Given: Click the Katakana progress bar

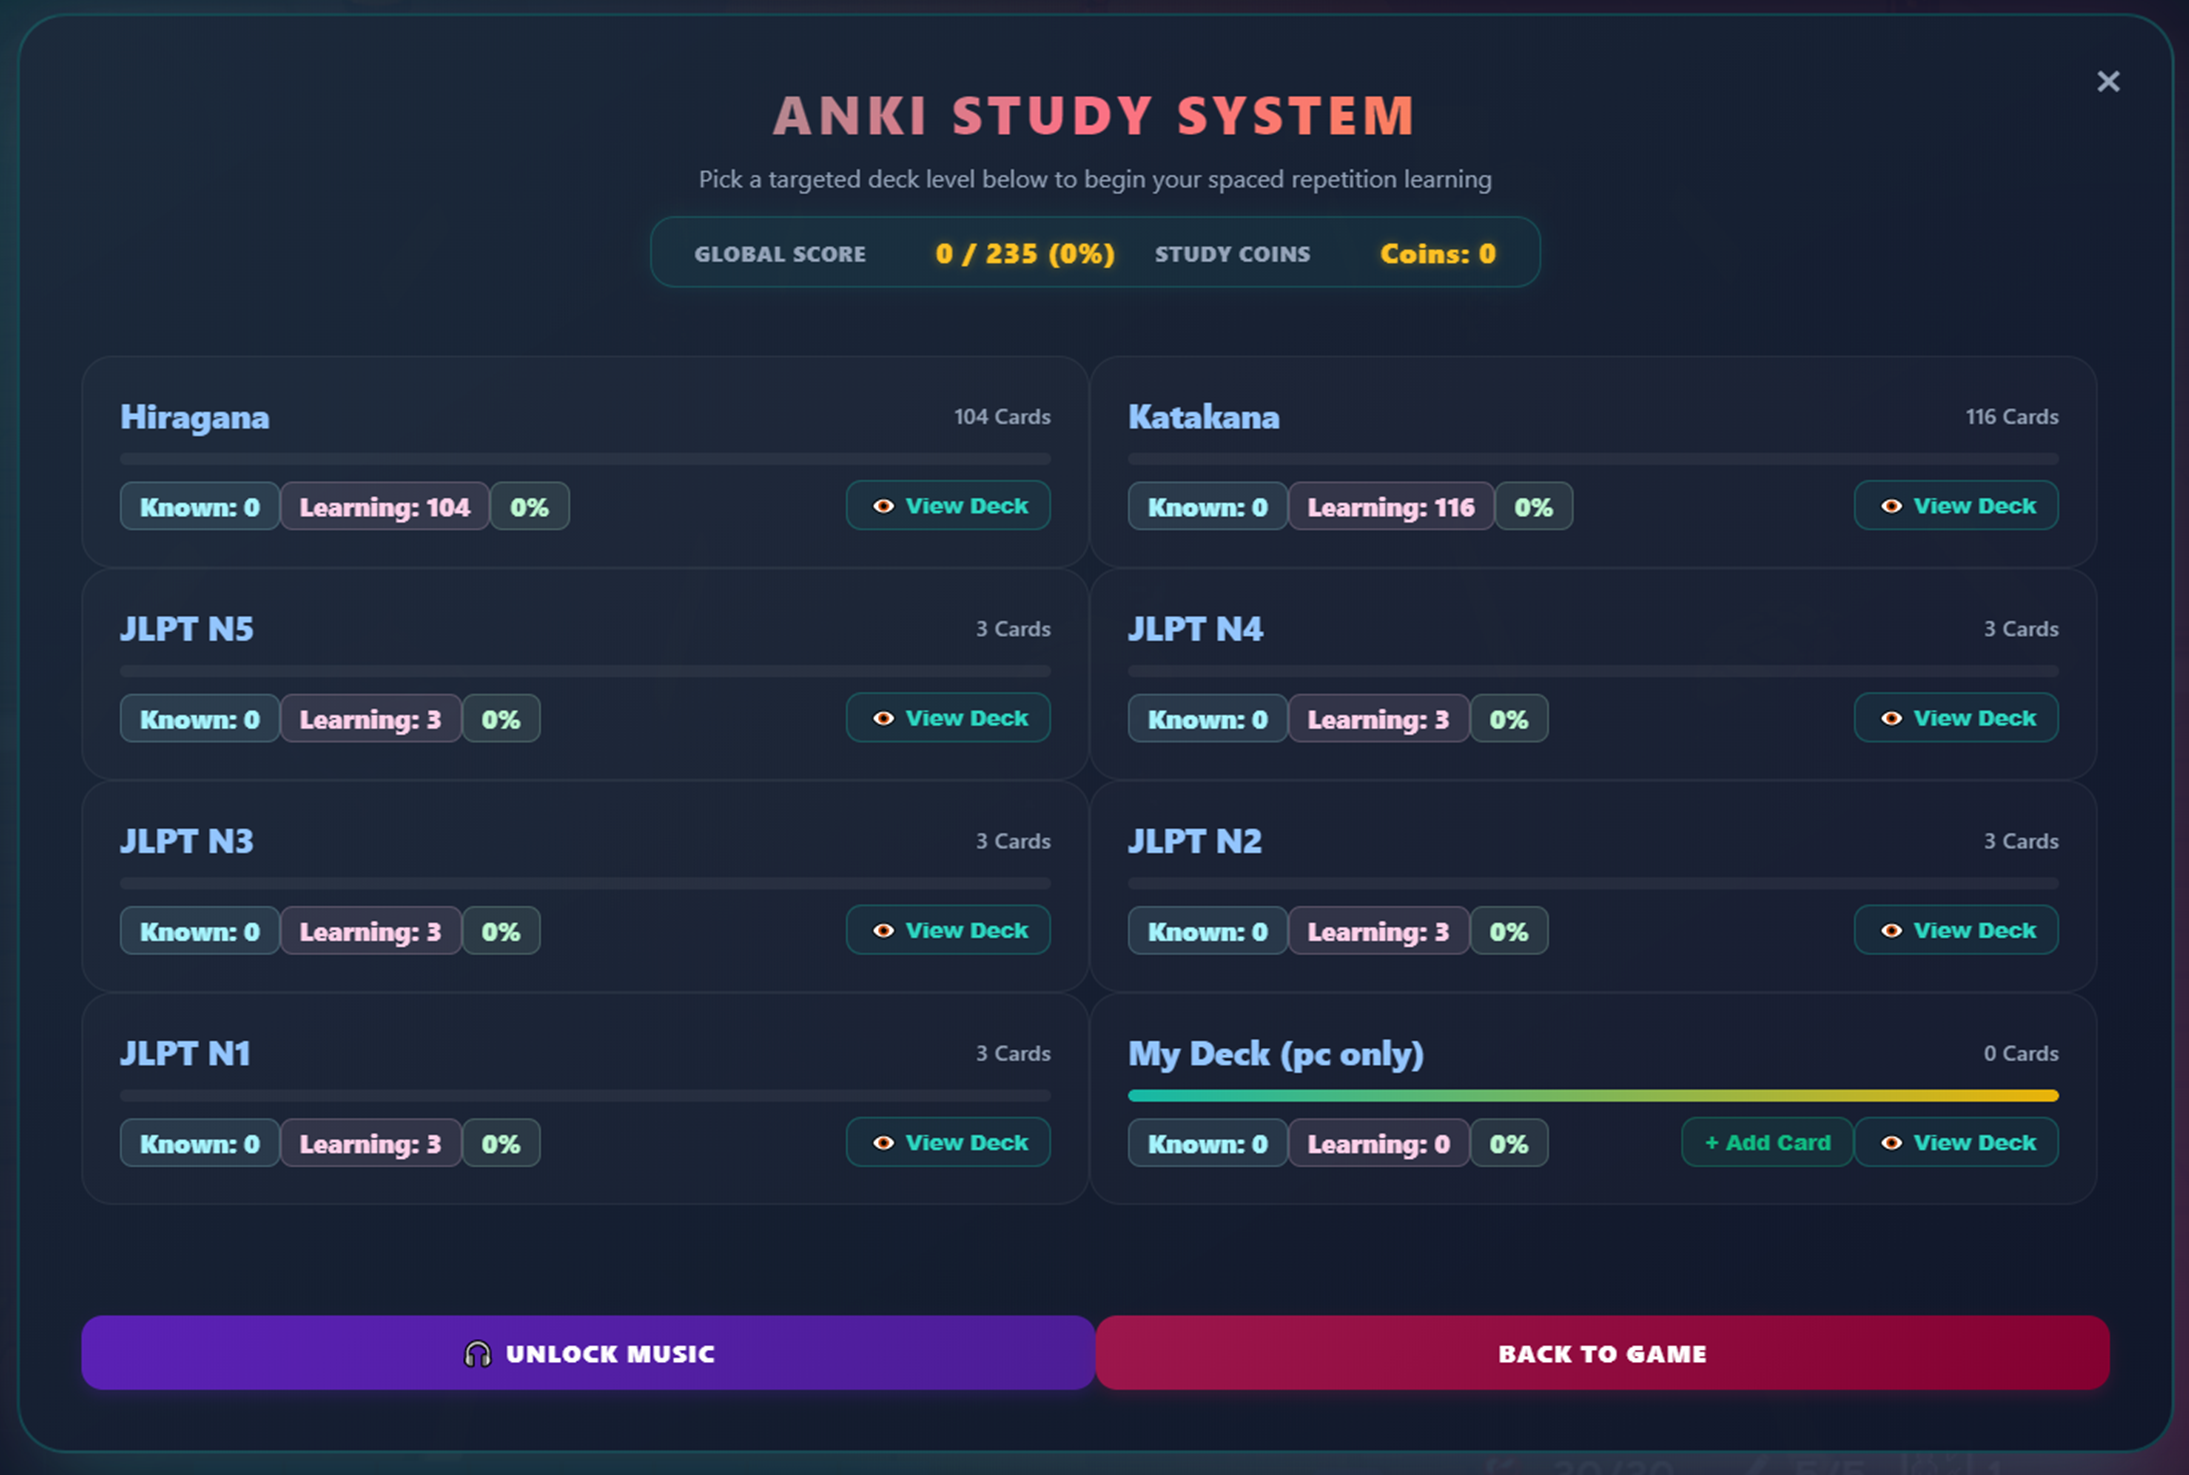Looking at the screenshot, I should (1593, 459).
